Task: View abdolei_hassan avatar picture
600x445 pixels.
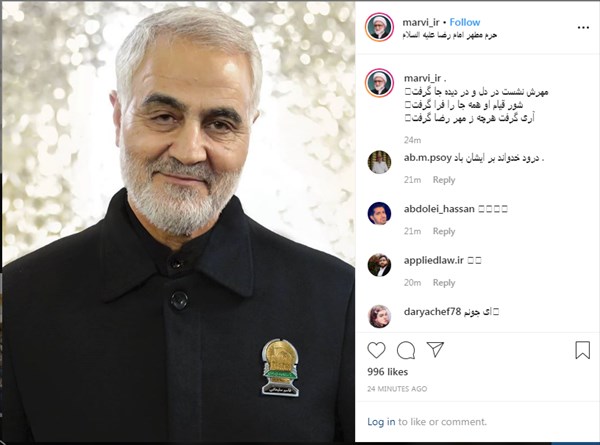Action: [x=379, y=213]
